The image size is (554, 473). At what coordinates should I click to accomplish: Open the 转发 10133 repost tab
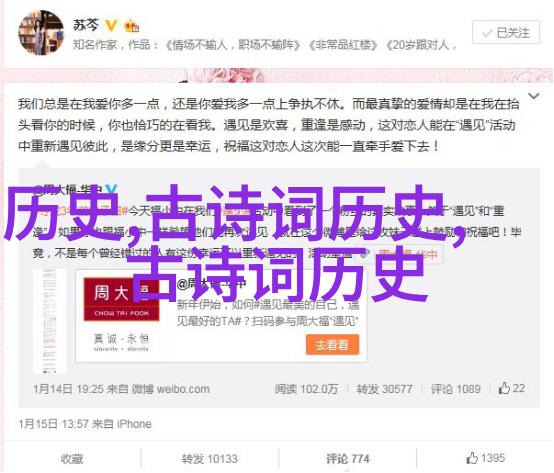tap(210, 459)
